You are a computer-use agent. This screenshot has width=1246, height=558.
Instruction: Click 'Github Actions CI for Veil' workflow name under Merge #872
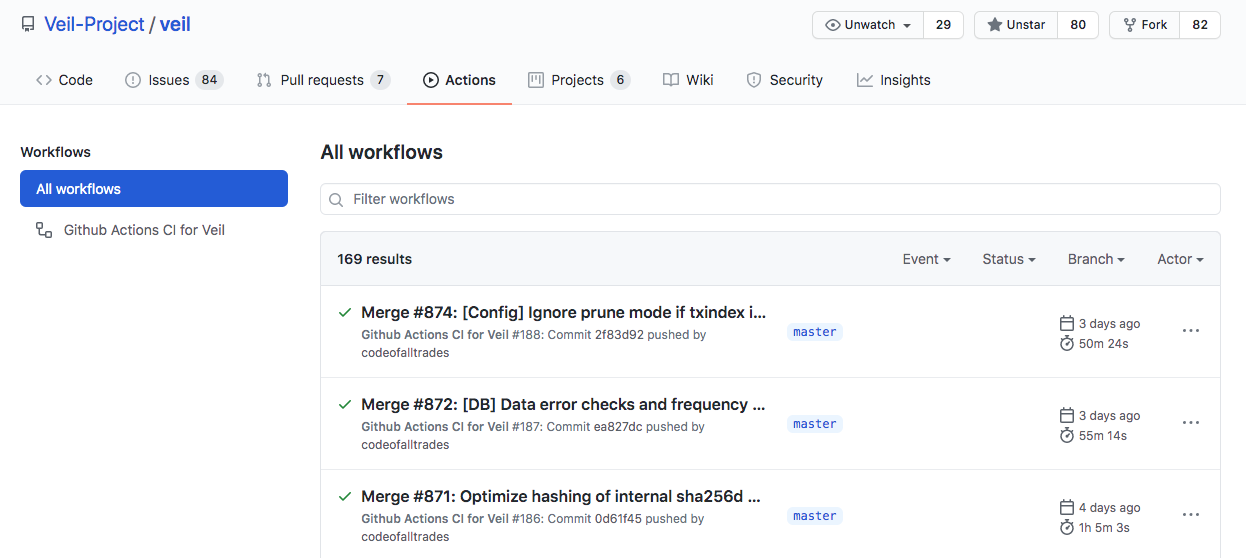(435, 427)
